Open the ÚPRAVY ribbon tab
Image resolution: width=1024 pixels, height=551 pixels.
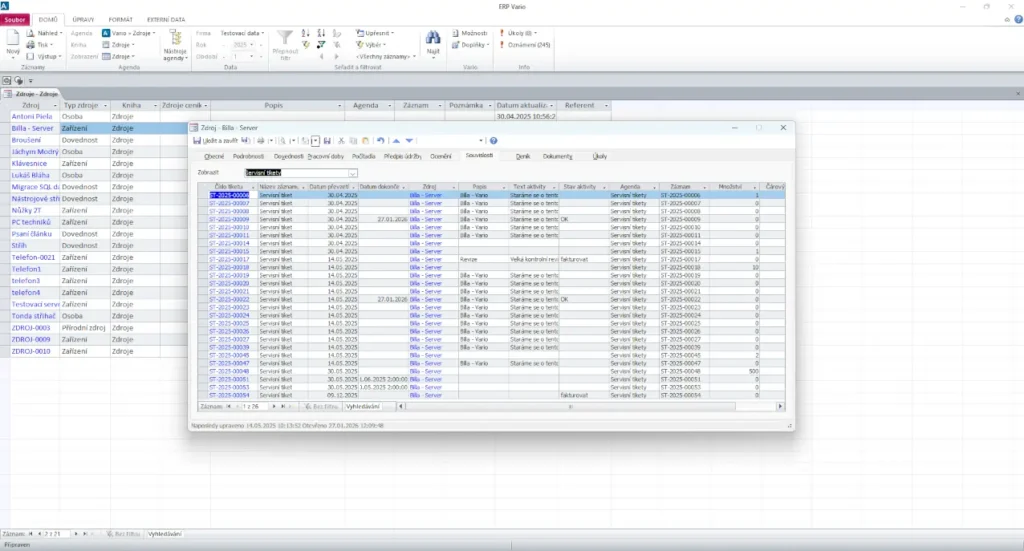[x=84, y=19]
